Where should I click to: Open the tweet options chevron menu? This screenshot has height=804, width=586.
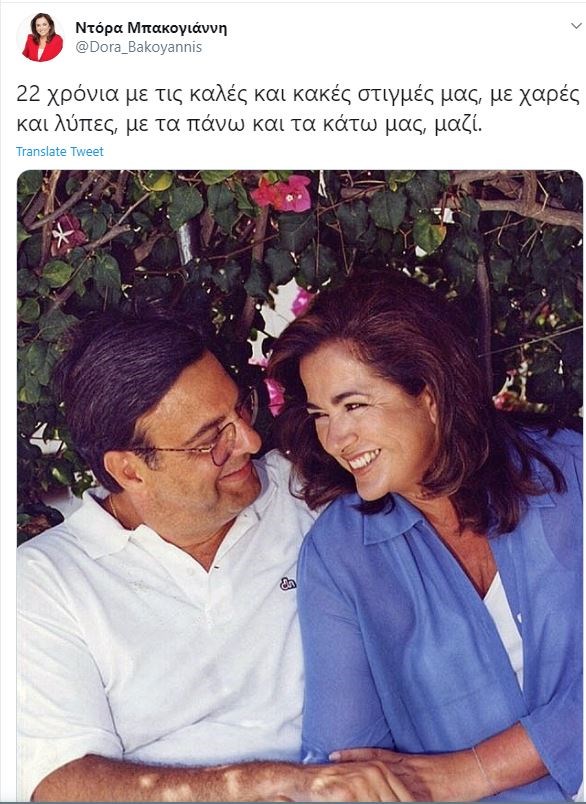tap(576, 26)
